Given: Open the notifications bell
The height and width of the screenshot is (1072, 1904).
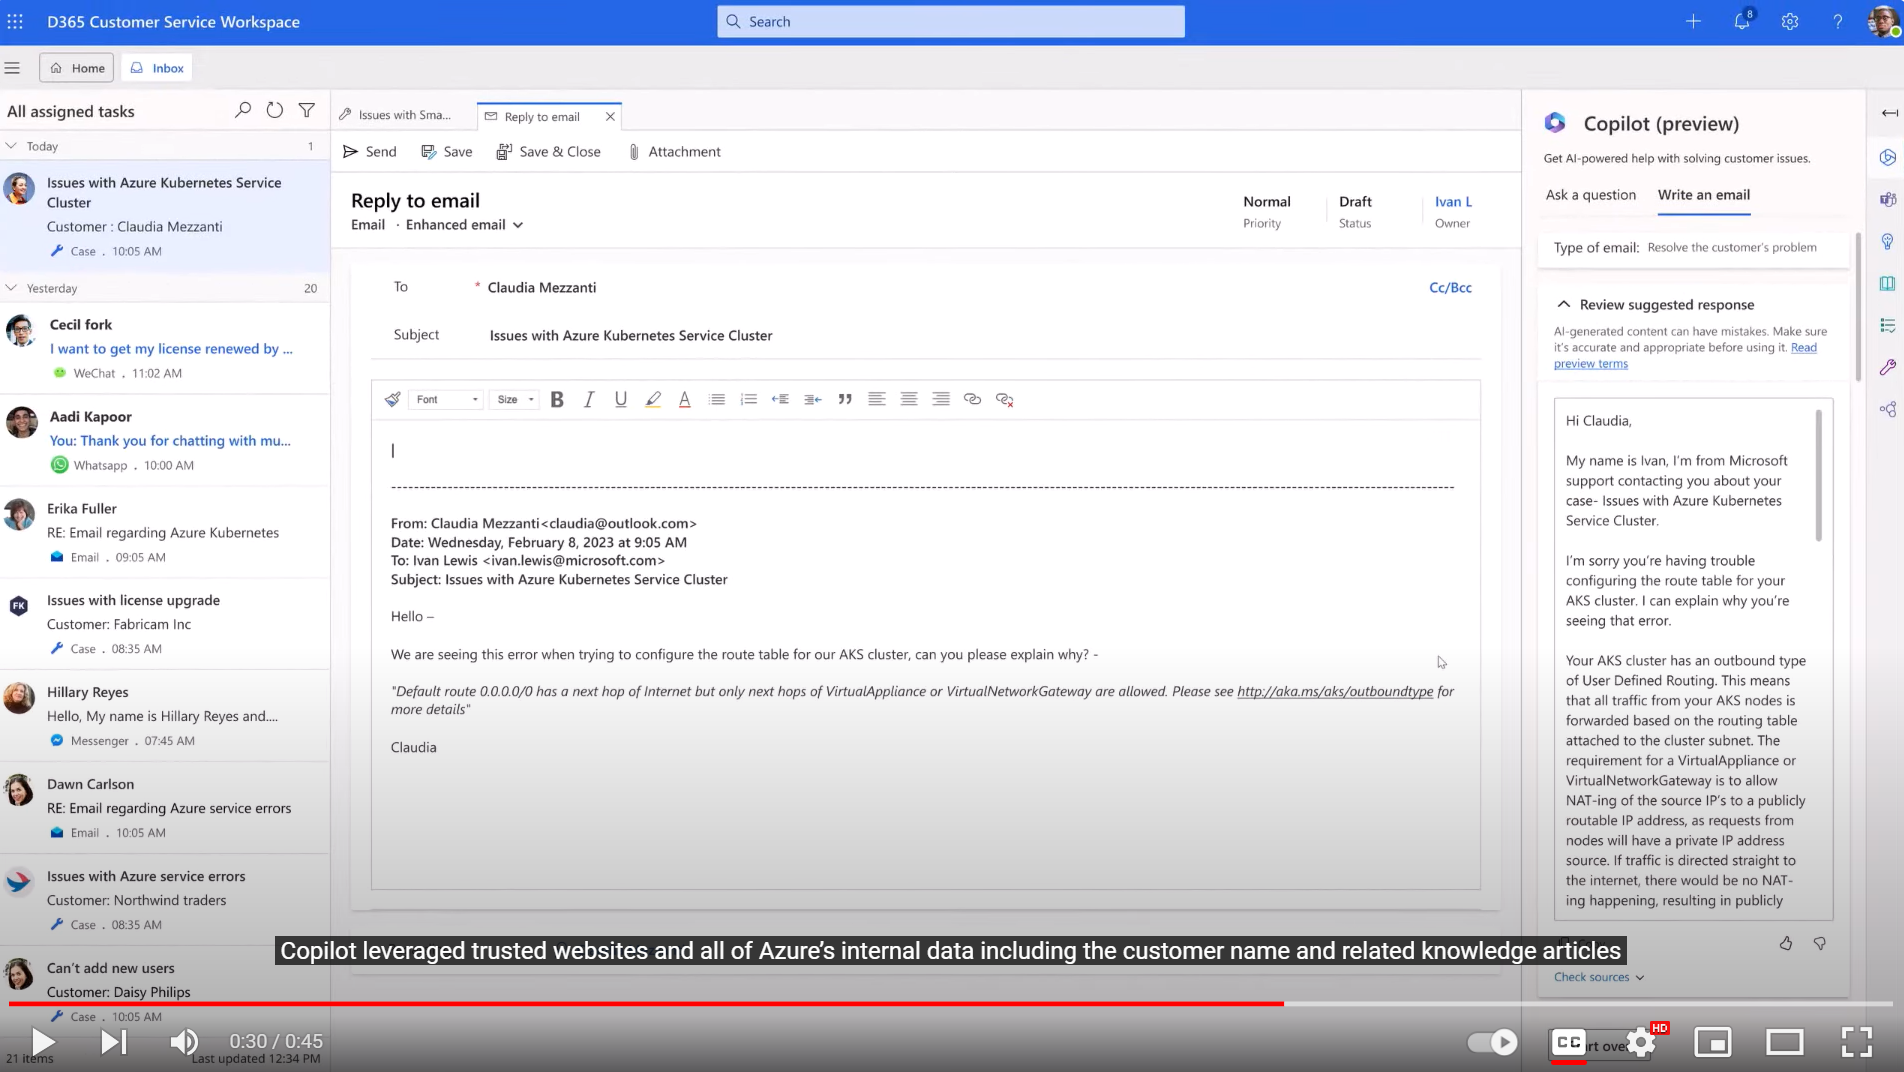Looking at the screenshot, I should 1742,21.
